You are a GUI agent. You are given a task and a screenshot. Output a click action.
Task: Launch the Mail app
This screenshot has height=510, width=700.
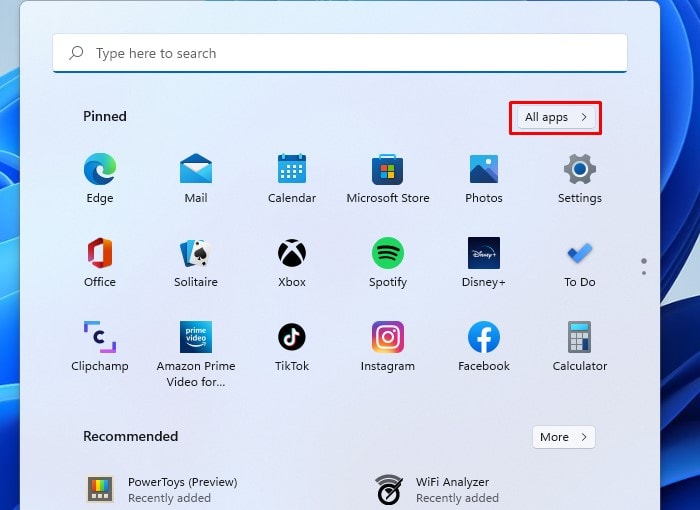[x=196, y=178]
